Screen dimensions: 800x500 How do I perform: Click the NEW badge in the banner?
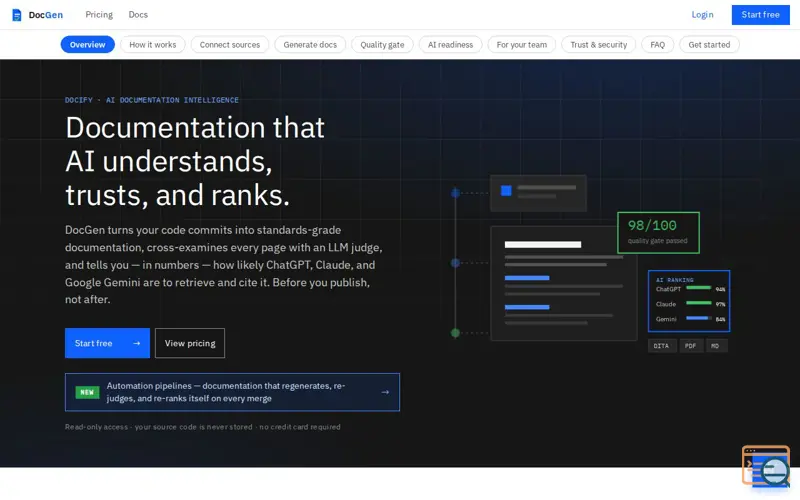(x=87, y=392)
